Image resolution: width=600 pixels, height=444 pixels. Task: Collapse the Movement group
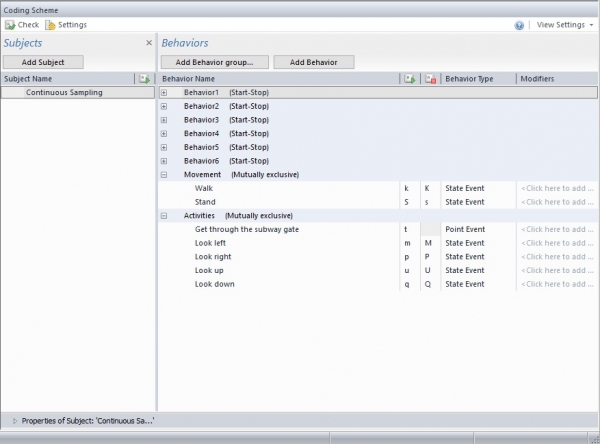(164, 175)
